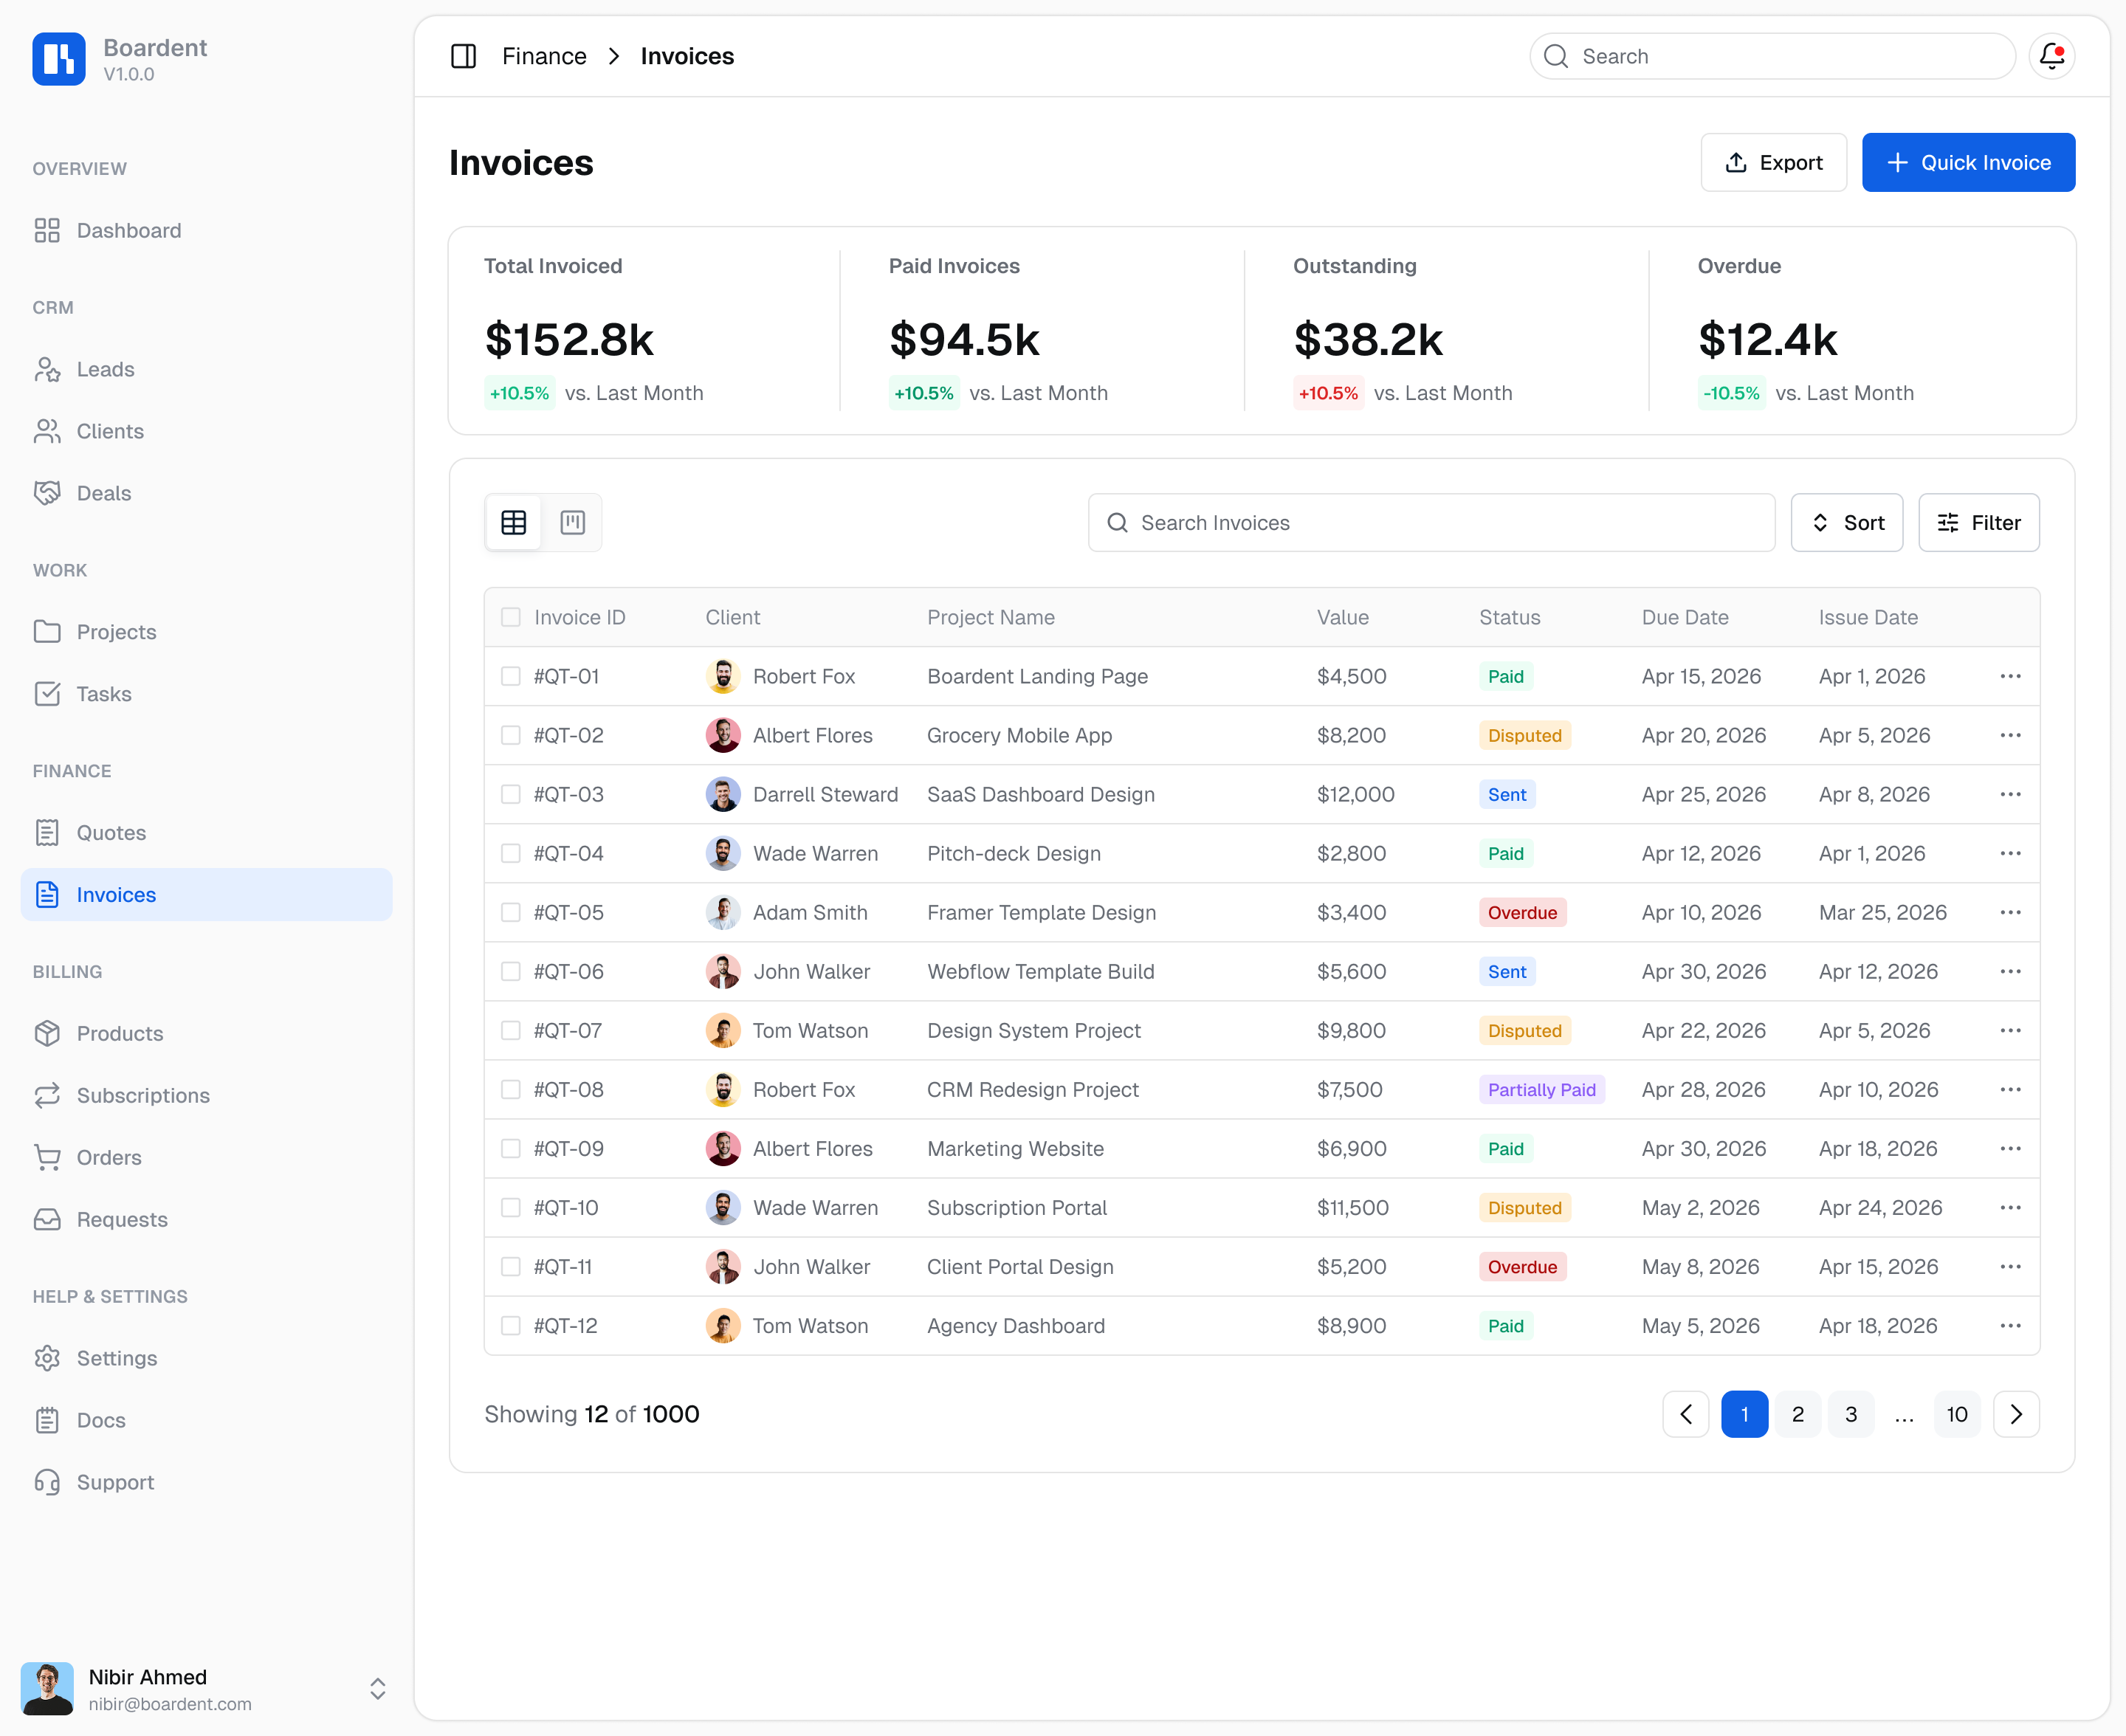Open row actions for #QT-05
Screen dimensions: 2126x1736
(2010, 912)
